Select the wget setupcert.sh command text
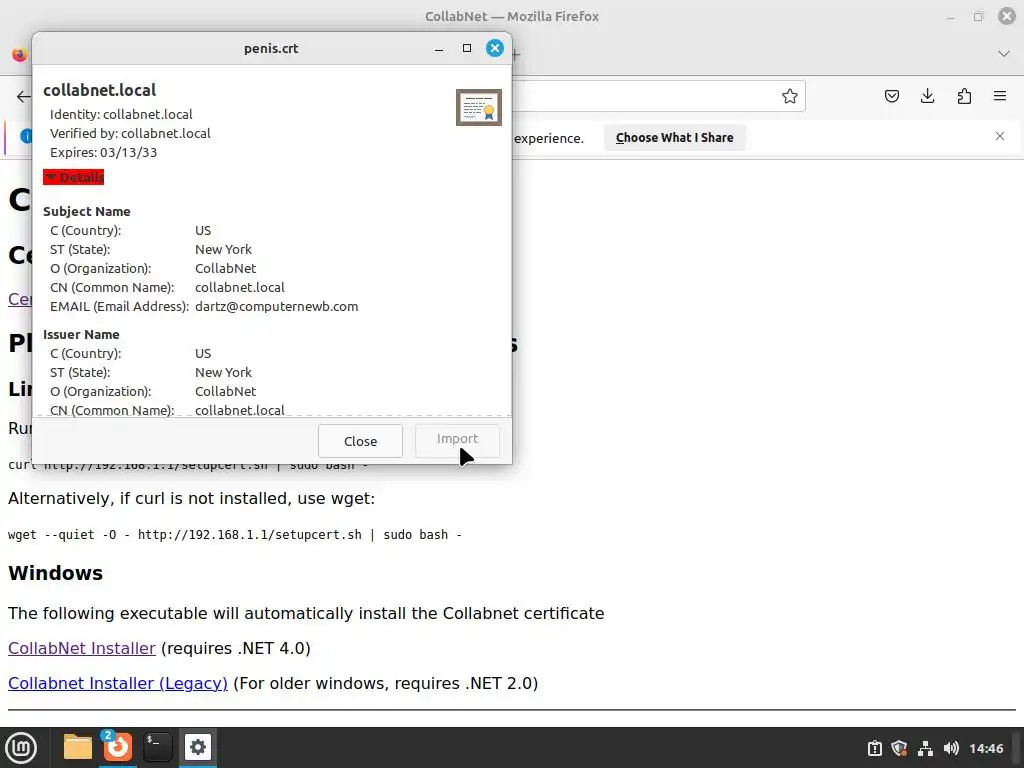Screen dimensions: 1024x768 (x=235, y=535)
